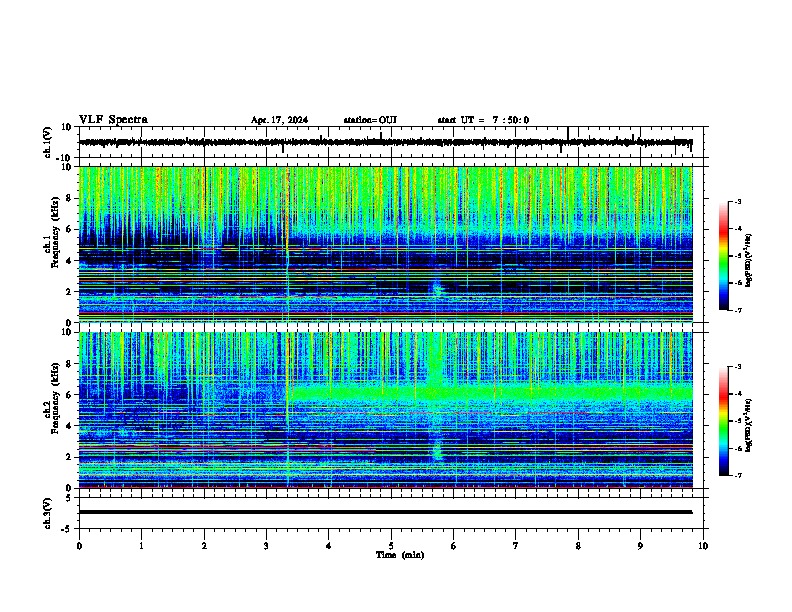
Task: Click the "station=OUI" header label
Action: pos(370,120)
